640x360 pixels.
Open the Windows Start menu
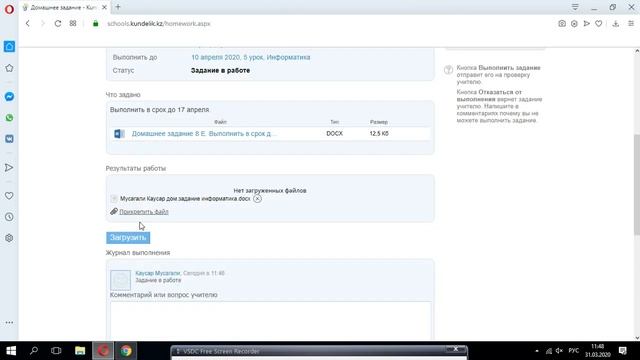[x=11, y=351]
